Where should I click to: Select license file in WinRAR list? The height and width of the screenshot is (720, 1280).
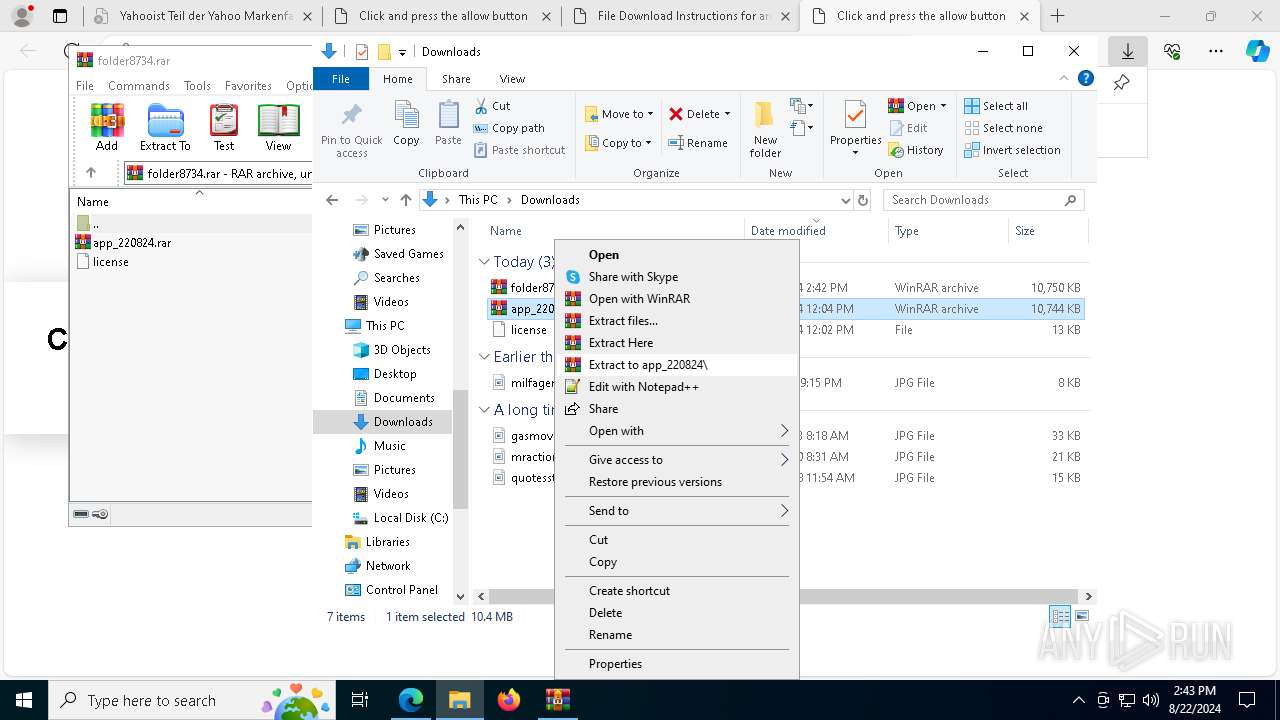pos(103,262)
